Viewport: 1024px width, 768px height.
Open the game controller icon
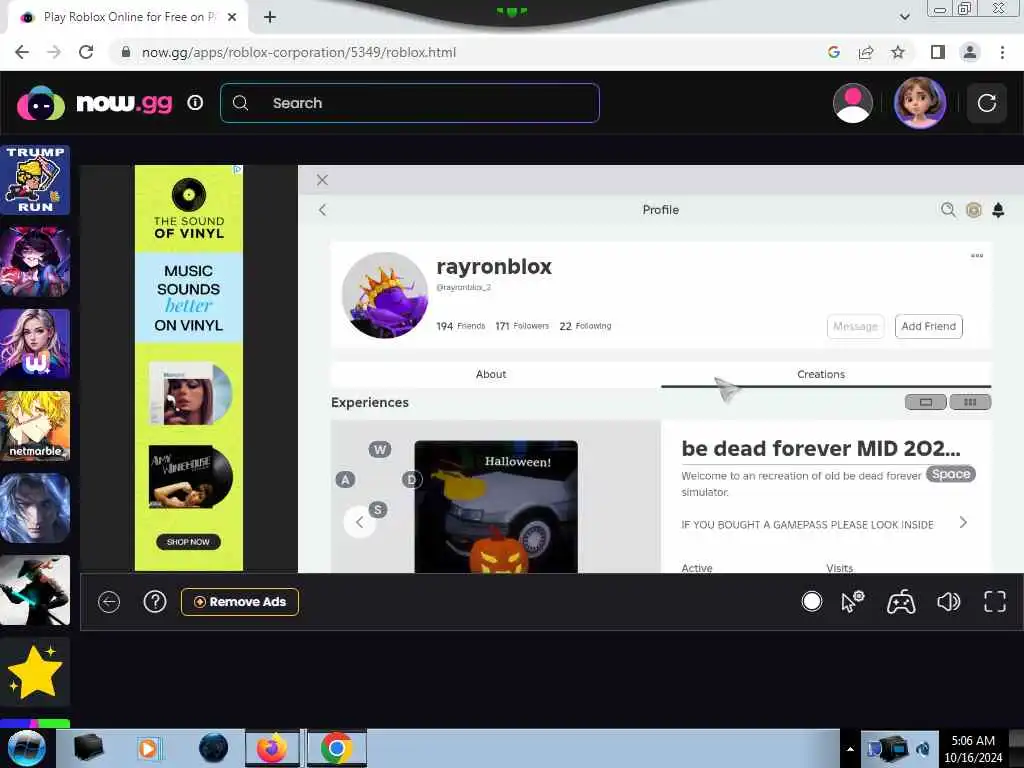pyautogui.click(x=901, y=602)
